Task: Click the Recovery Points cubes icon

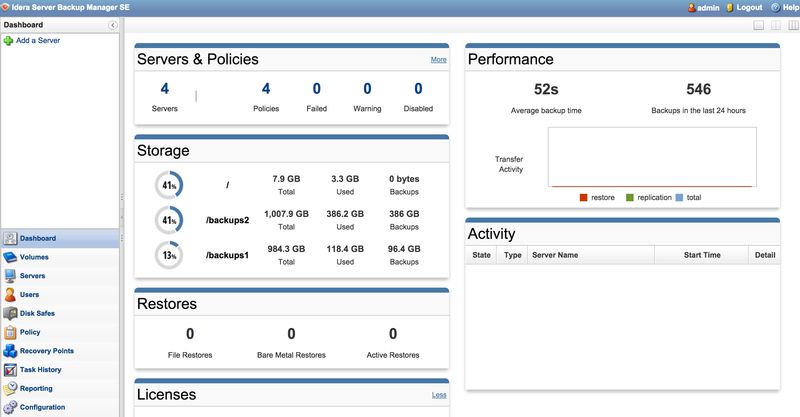Action: [10, 351]
